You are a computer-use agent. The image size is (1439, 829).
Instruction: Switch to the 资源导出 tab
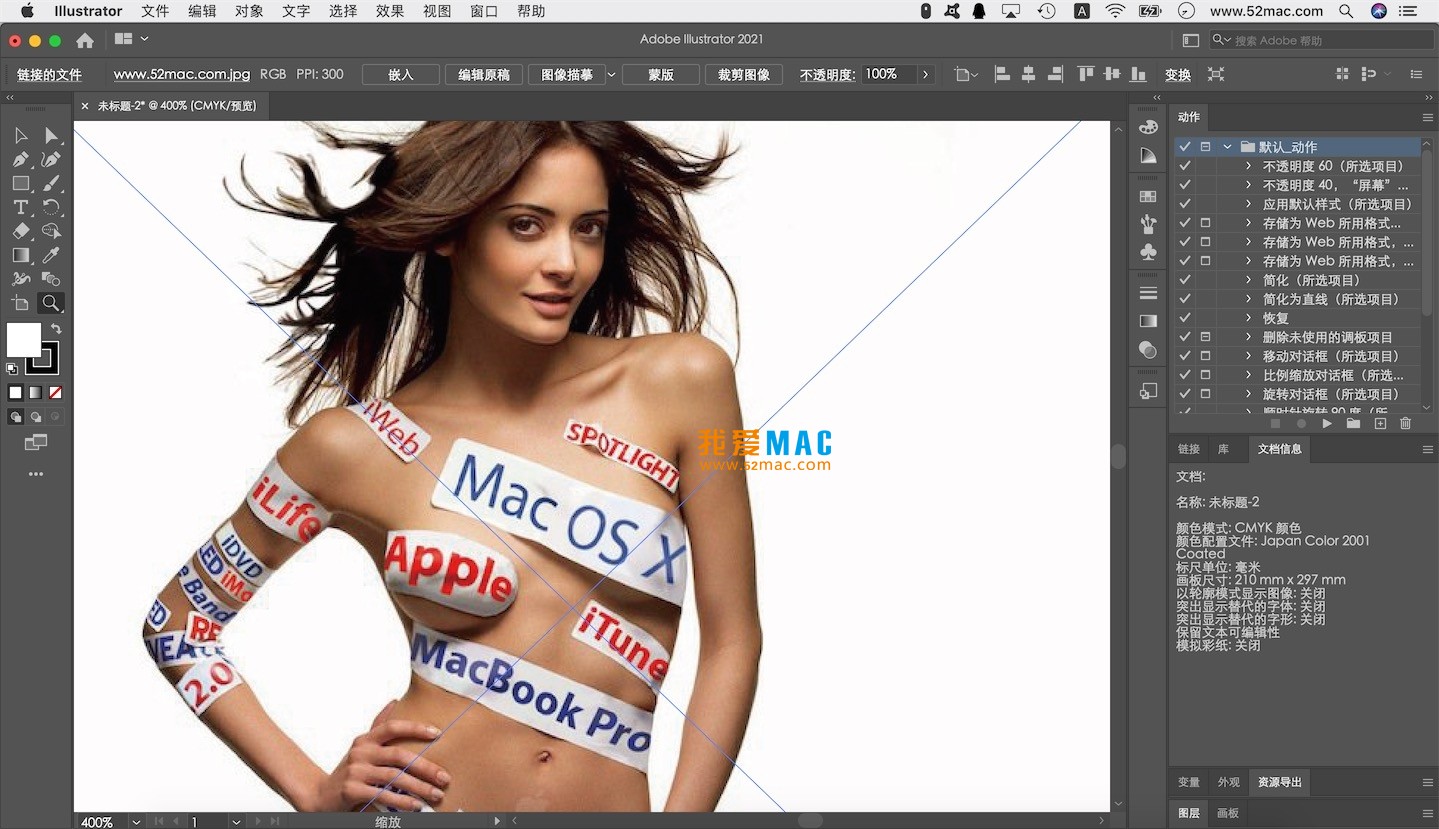coord(1280,782)
